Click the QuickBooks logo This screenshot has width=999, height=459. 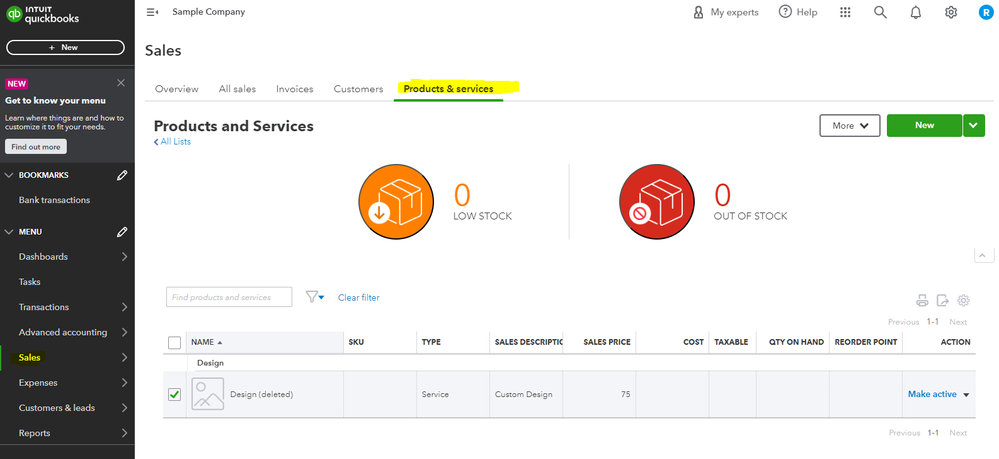point(42,15)
